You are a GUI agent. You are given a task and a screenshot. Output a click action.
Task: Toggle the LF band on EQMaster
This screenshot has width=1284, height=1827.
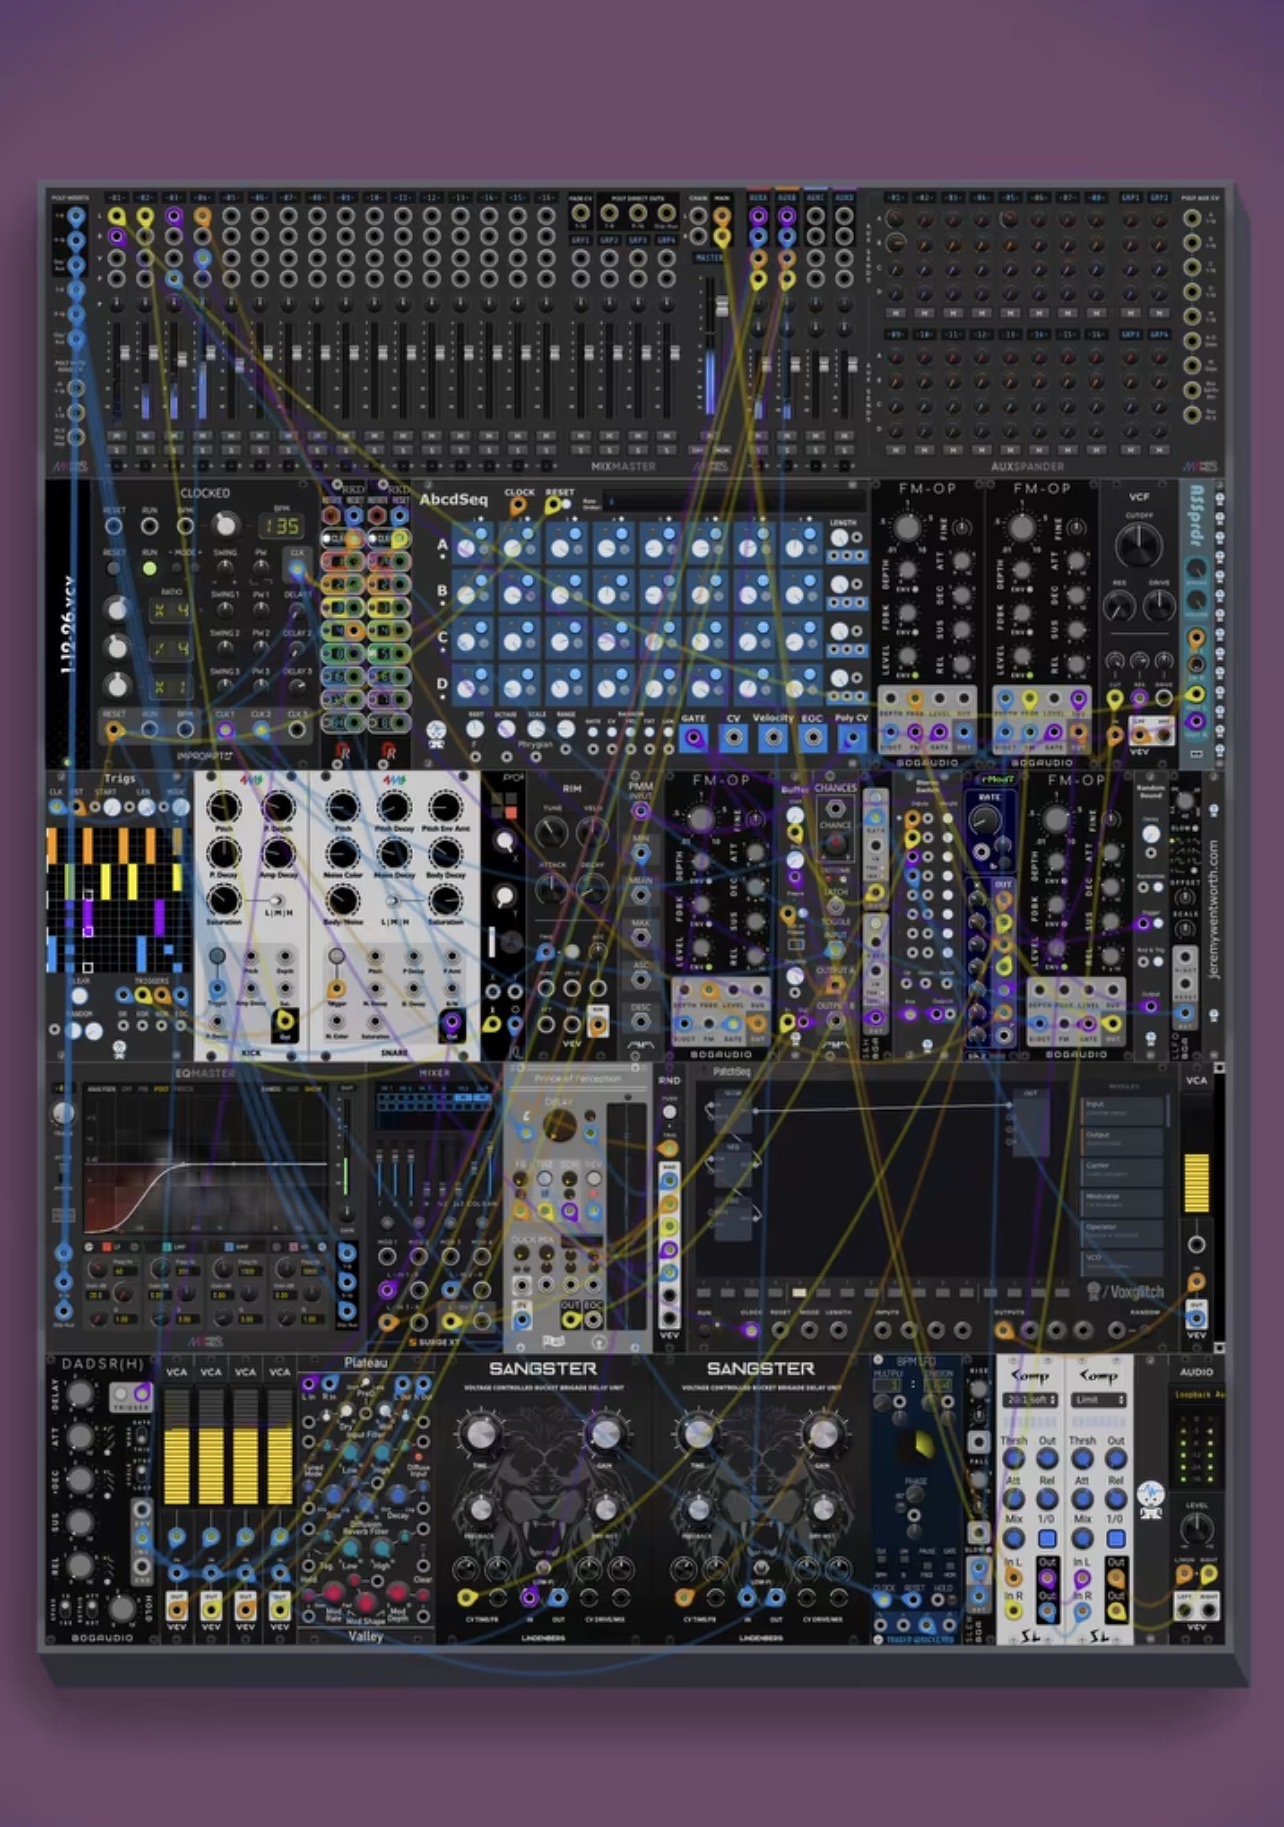pyautogui.click(x=109, y=1247)
